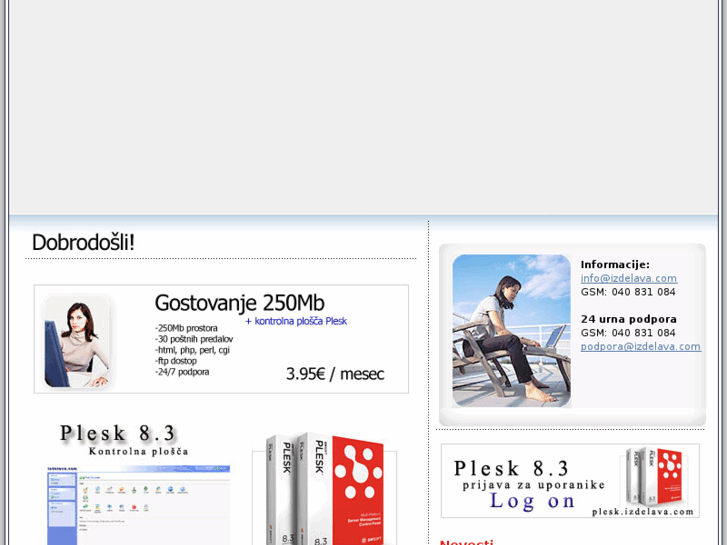The image size is (727, 545).
Task: Click the Gostovanje 250Mb hosting banner heading
Action: tap(239, 303)
